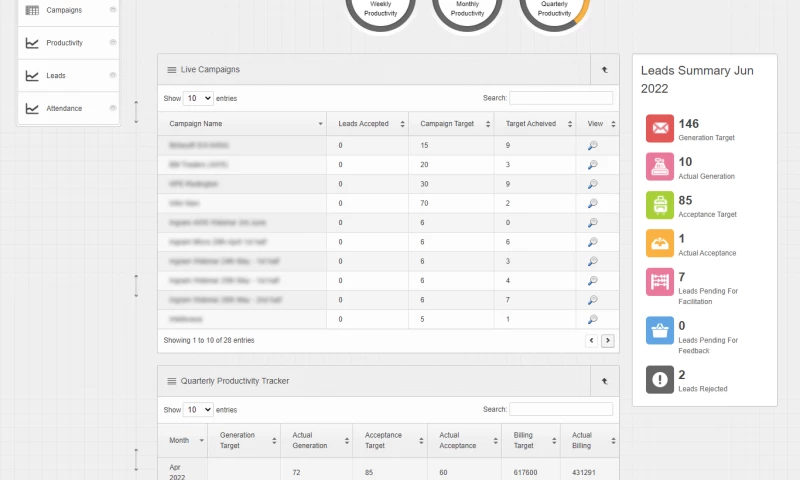This screenshot has width=800, height=480.
Task: View campaign with target 5
Action: pos(592,319)
